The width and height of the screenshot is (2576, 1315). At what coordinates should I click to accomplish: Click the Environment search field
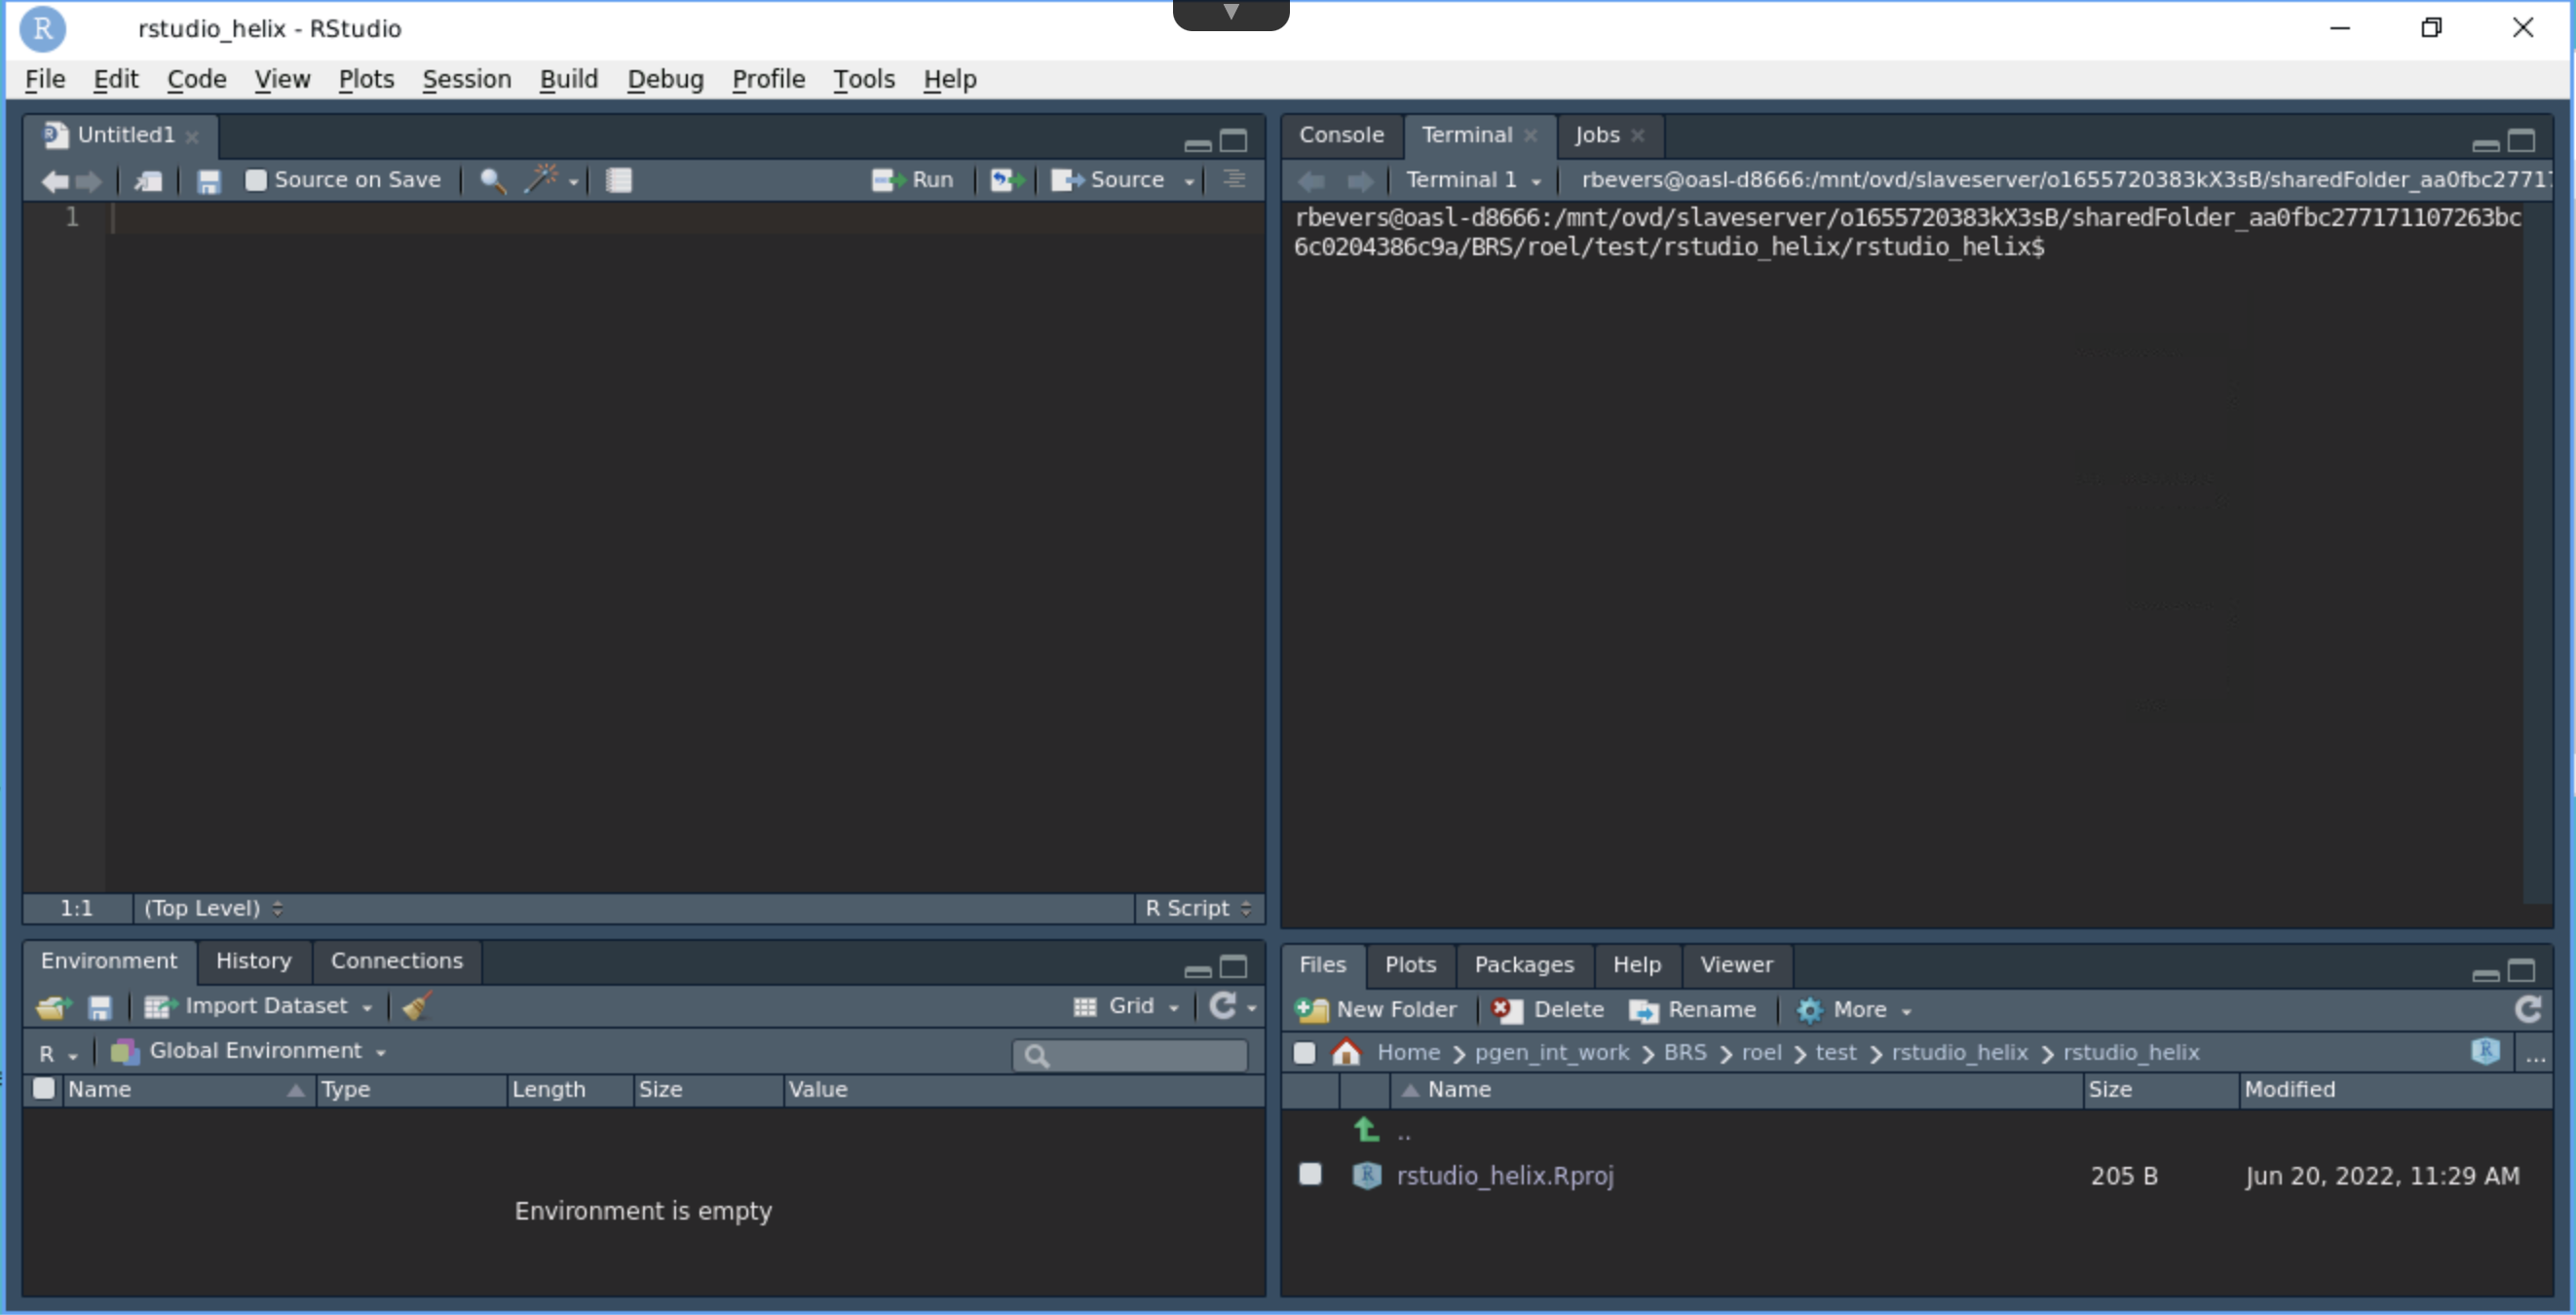1130,1055
